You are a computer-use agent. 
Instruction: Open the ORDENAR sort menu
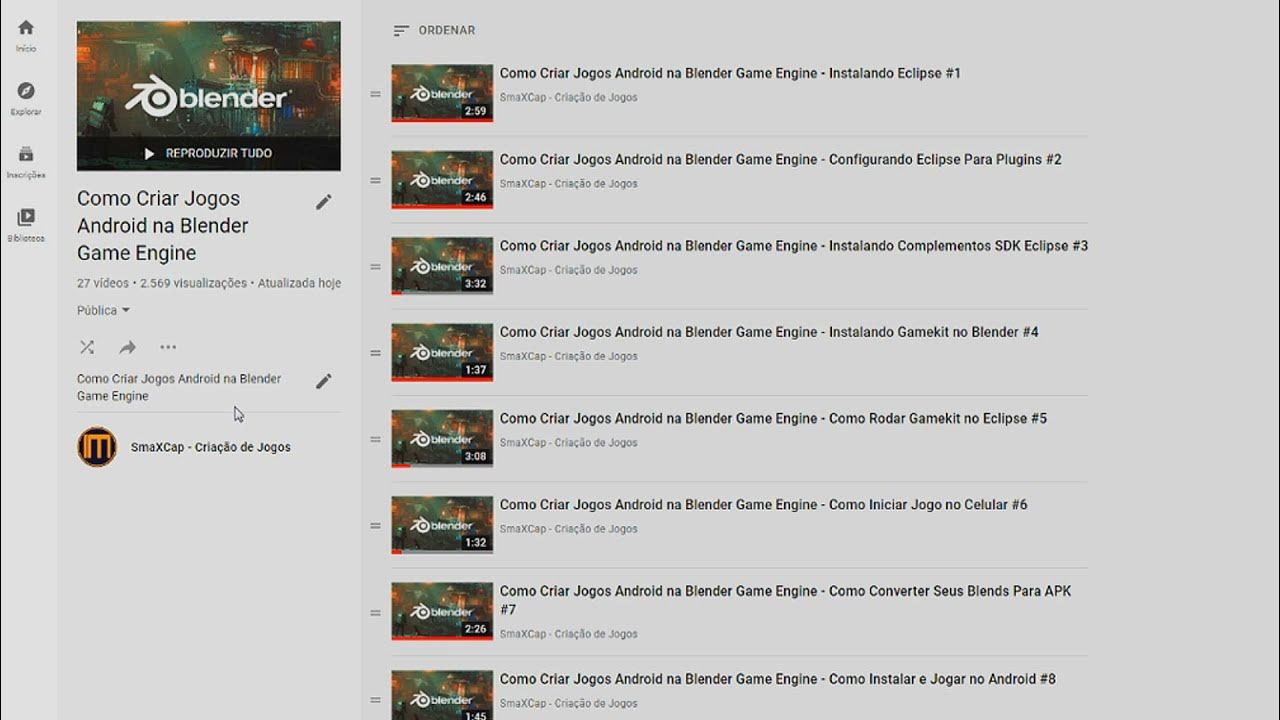tap(434, 31)
